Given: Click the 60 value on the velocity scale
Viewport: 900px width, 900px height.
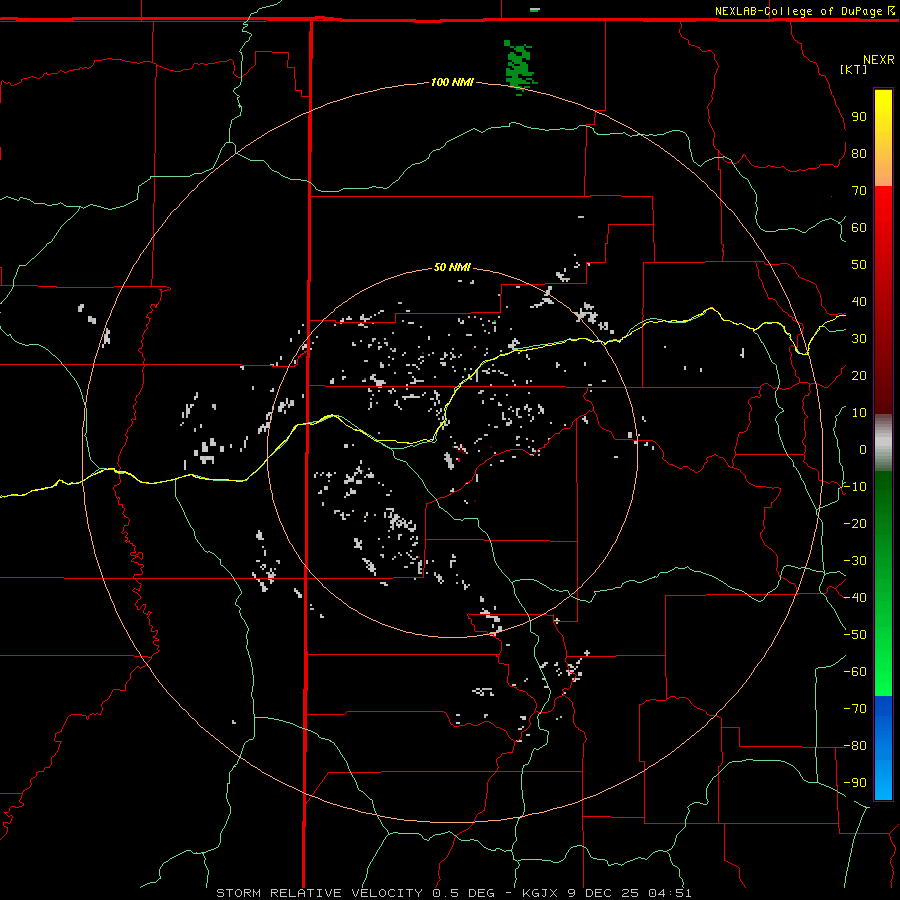Looking at the screenshot, I should tap(859, 228).
